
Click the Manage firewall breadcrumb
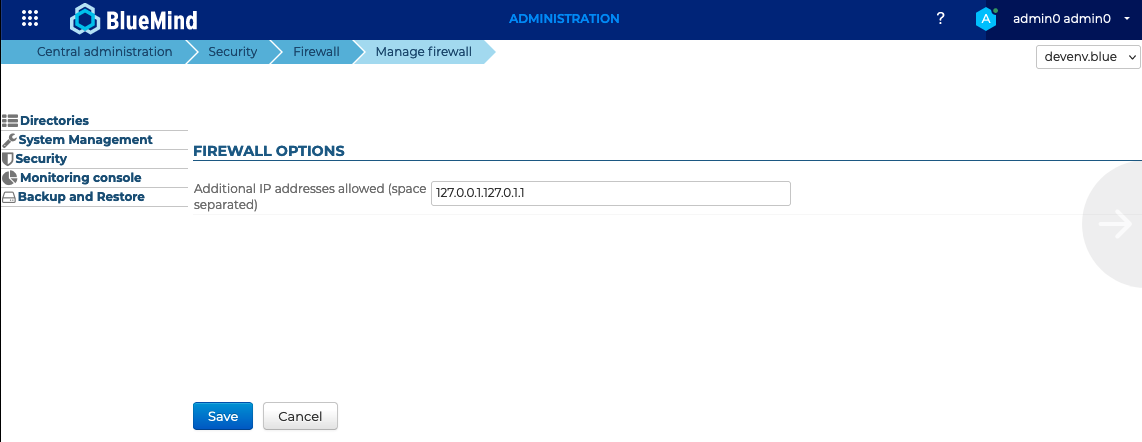click(423, 52)
